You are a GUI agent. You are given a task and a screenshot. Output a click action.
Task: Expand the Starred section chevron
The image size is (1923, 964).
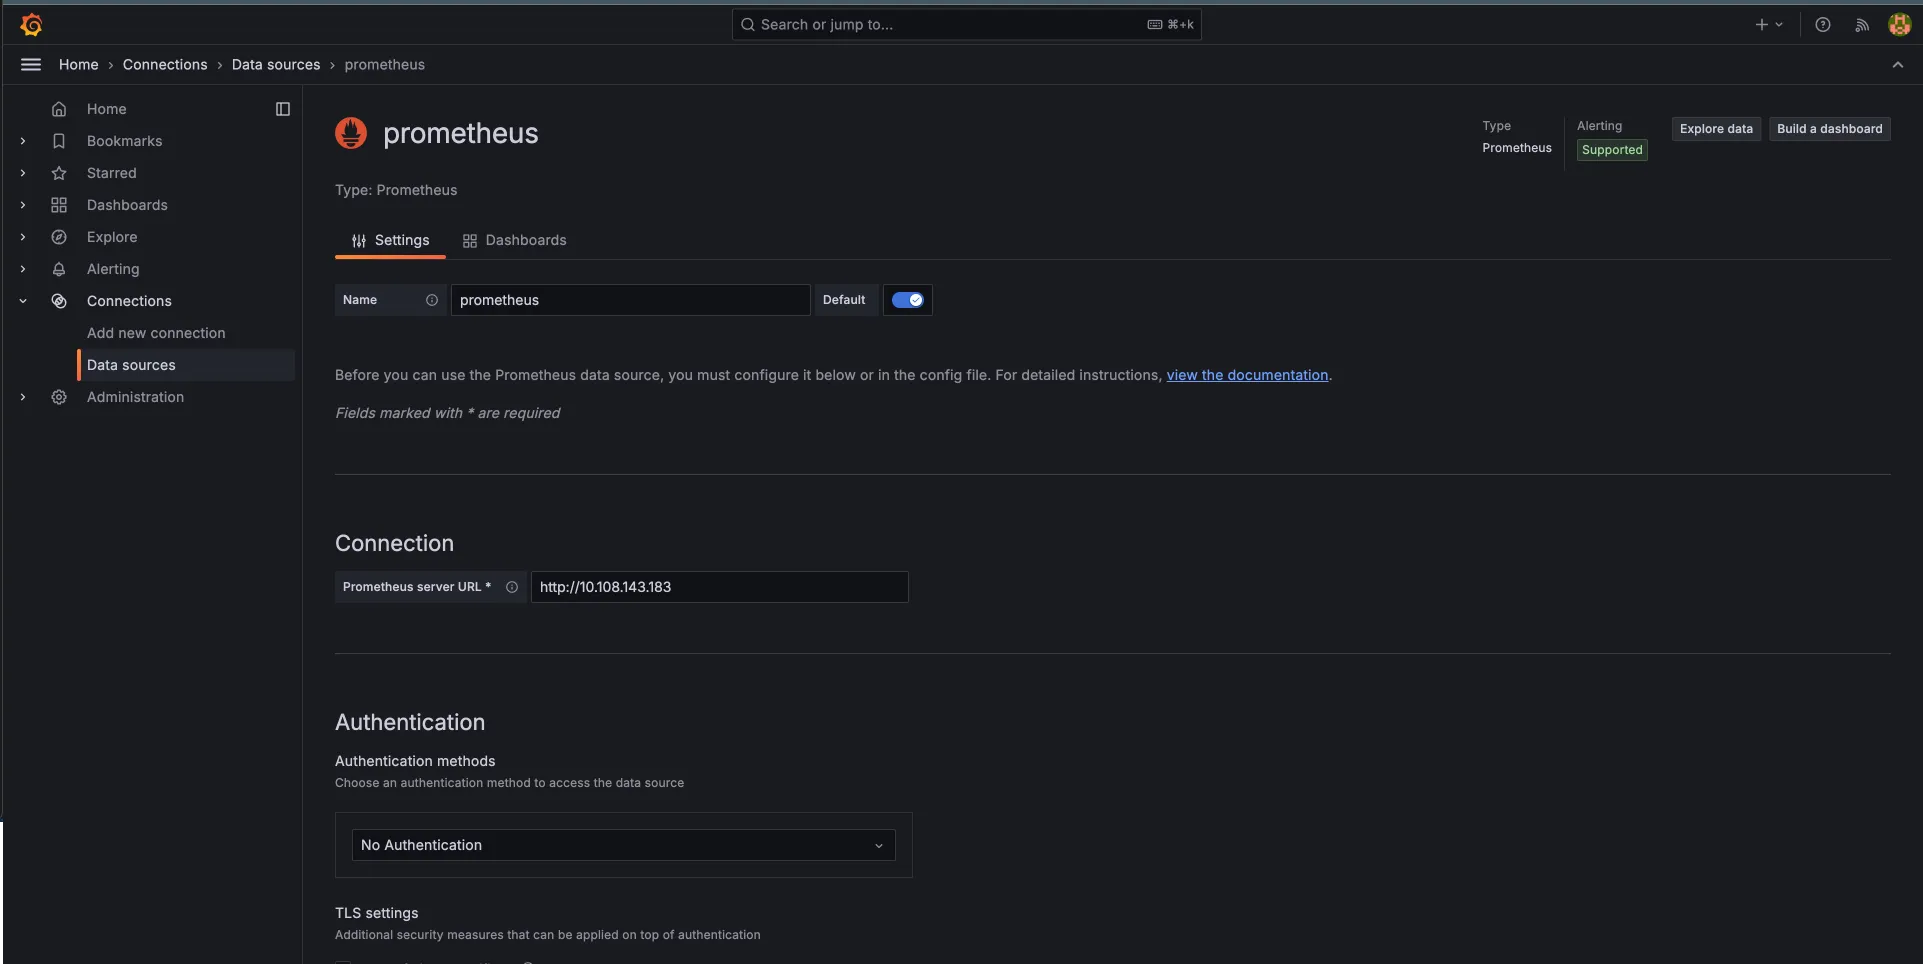pyautogui.click(x=23, y=173)
